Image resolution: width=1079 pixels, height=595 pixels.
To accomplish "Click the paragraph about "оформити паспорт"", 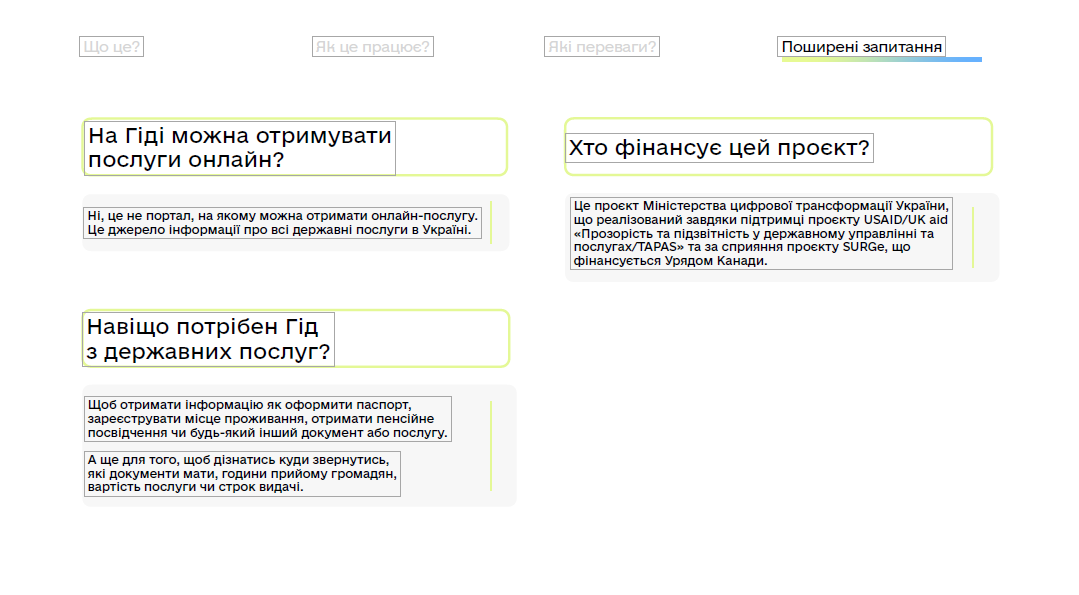I will click(267, 418).
